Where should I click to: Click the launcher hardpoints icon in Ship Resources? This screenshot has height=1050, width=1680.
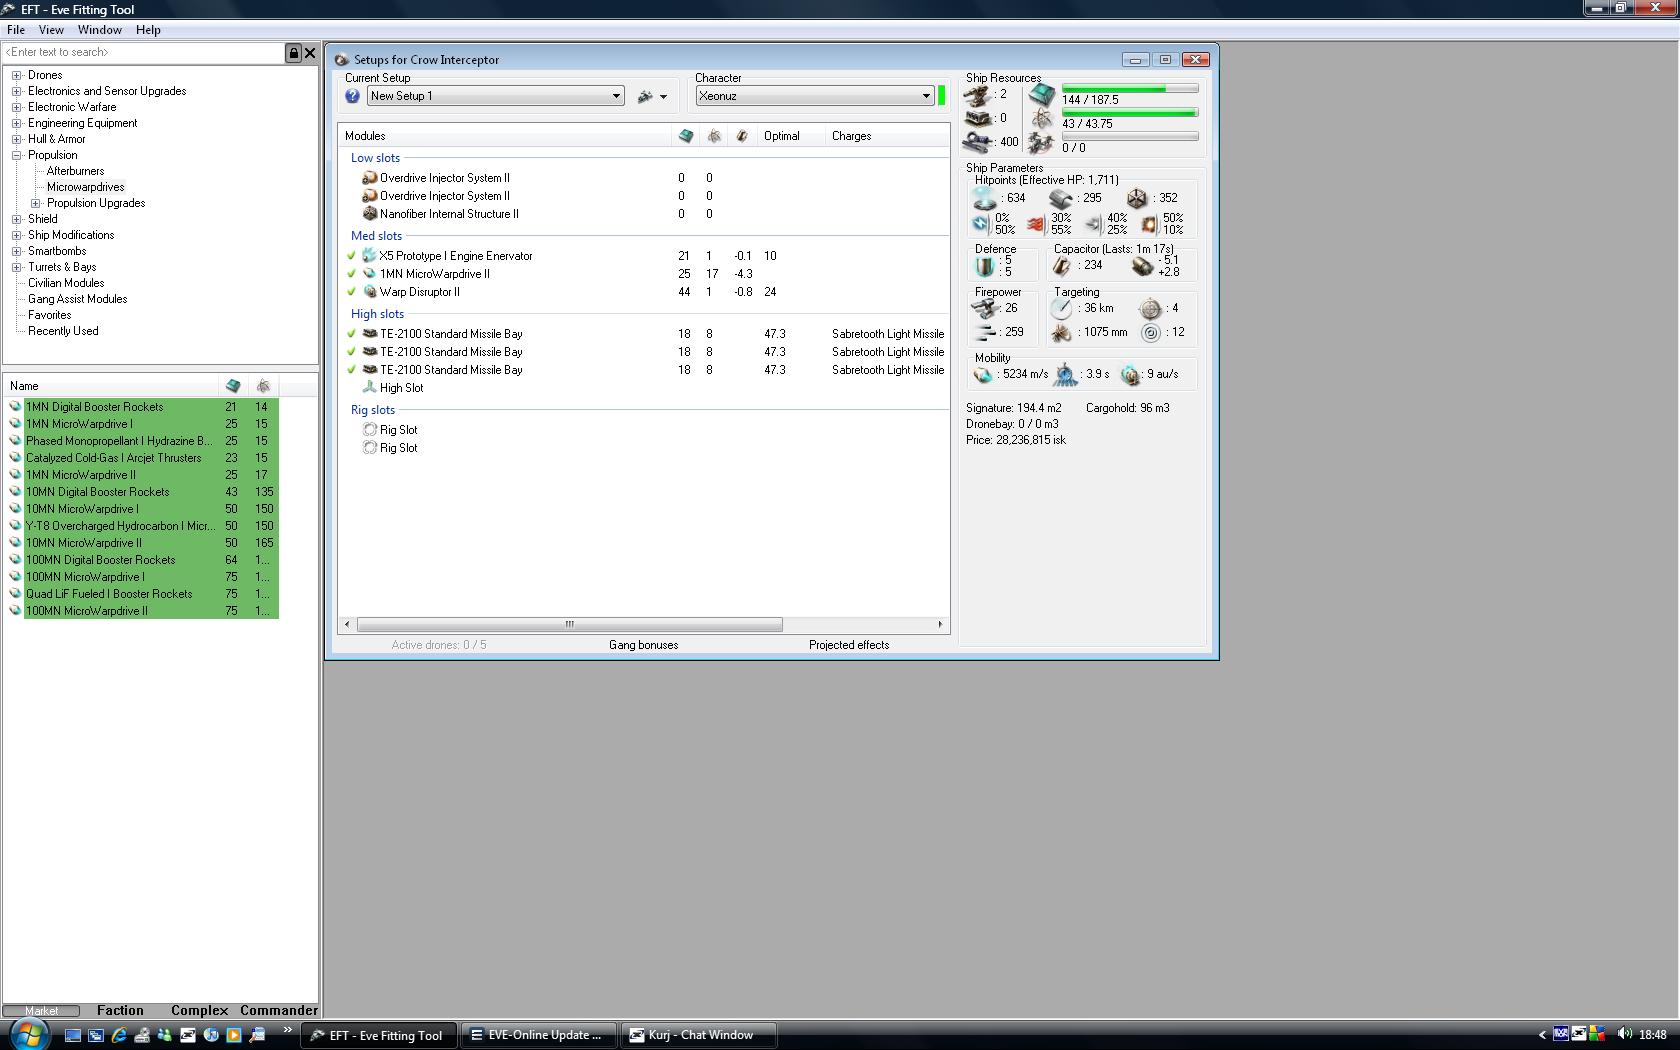(976, 118)
